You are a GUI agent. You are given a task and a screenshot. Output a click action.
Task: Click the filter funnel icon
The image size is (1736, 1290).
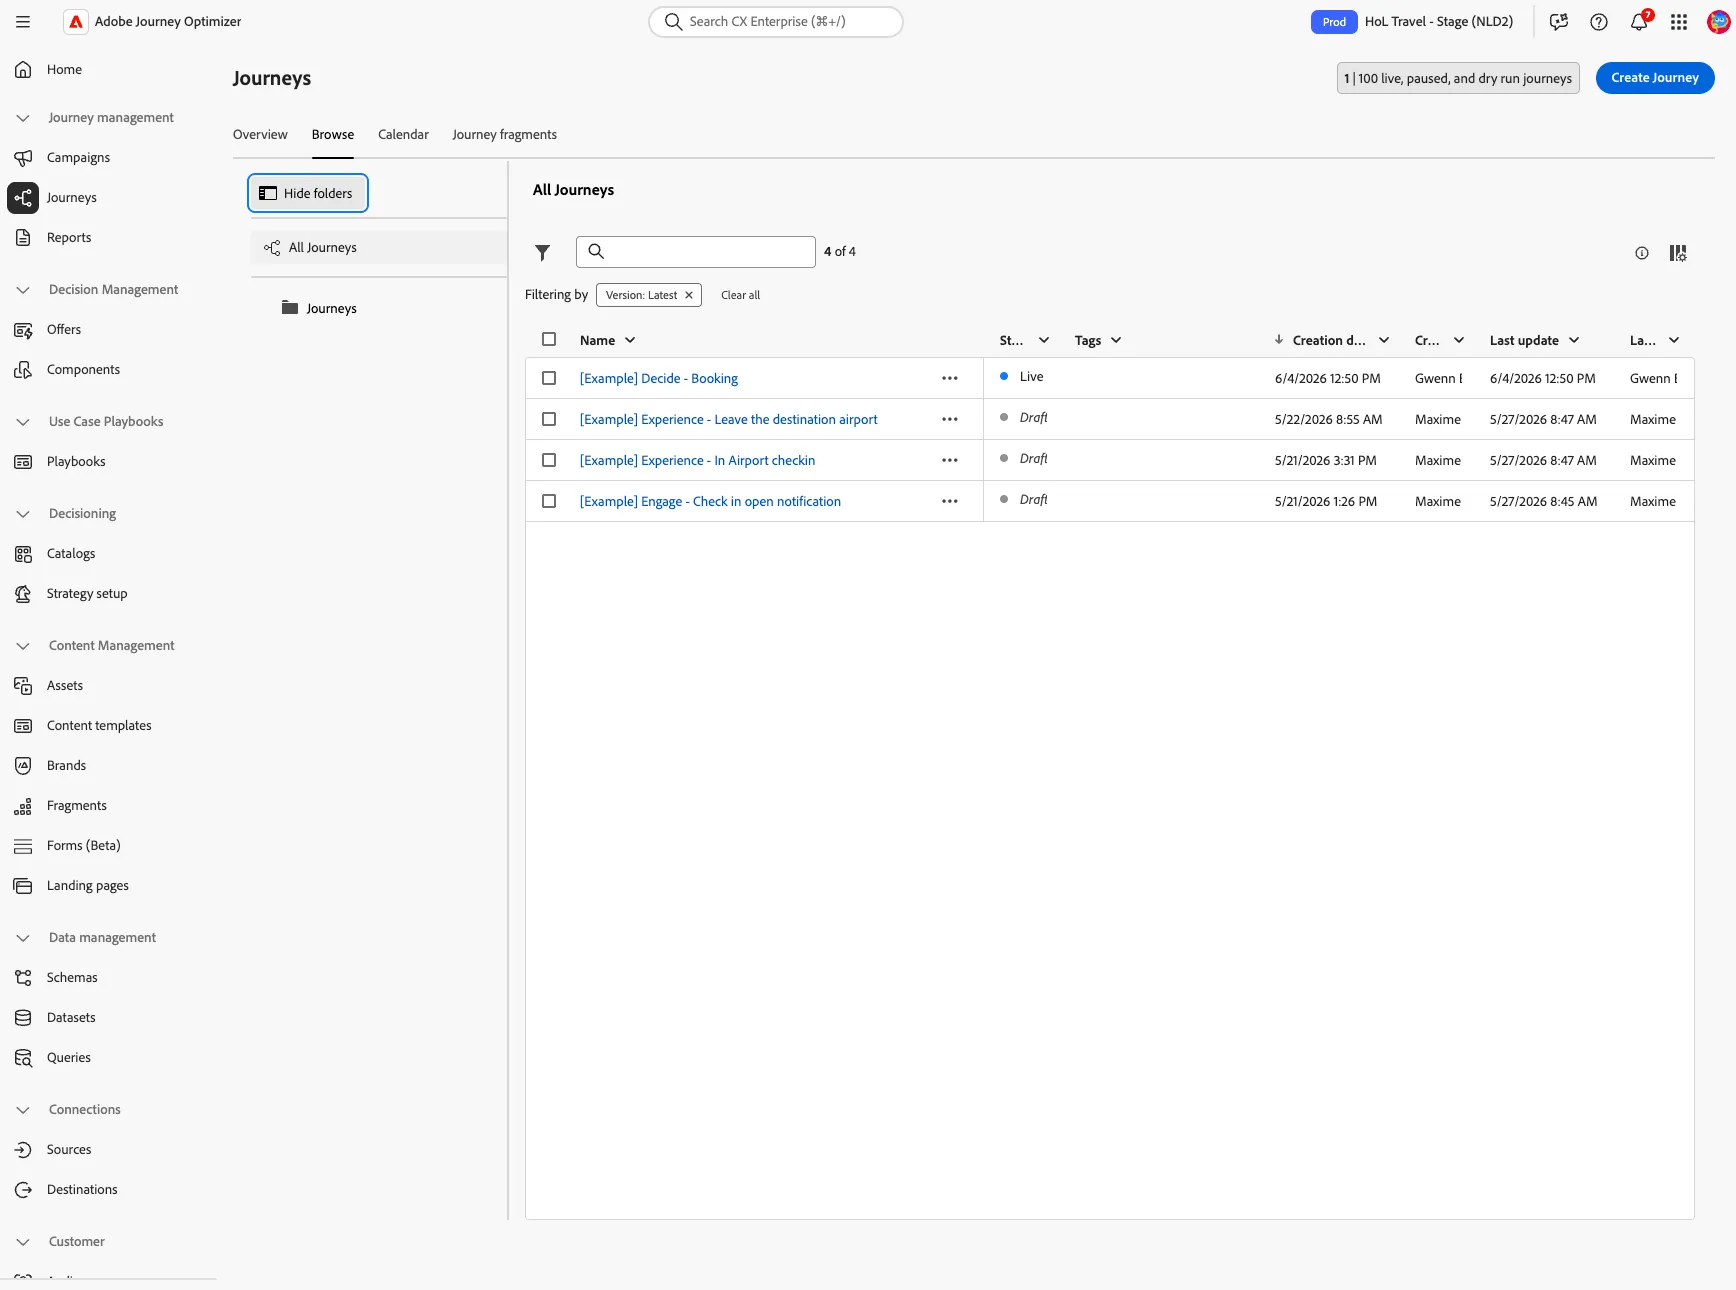pos(542,253)
